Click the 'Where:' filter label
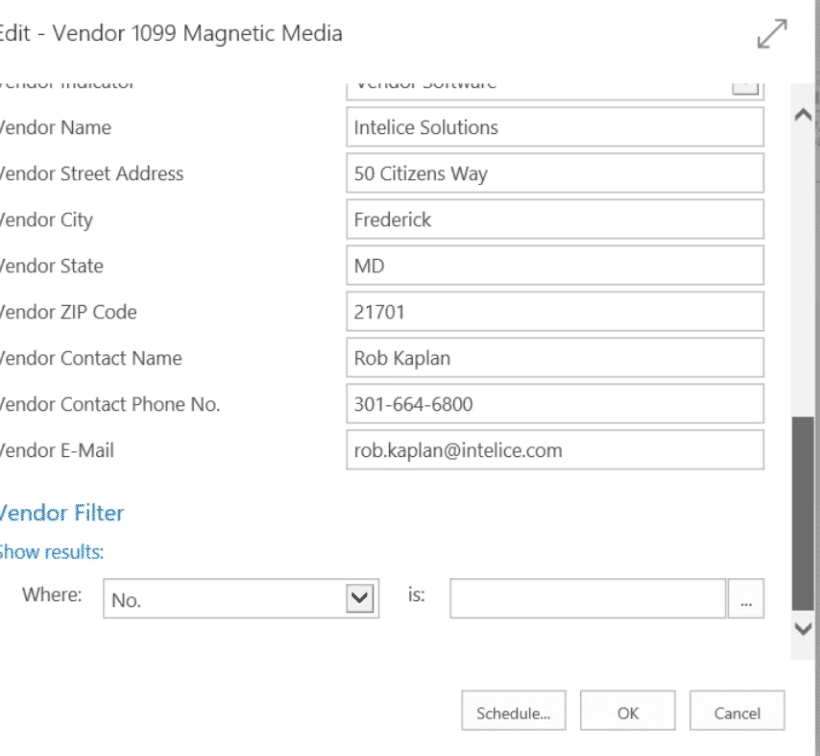Viewport: 820px width, 756px height. point(52,594)
